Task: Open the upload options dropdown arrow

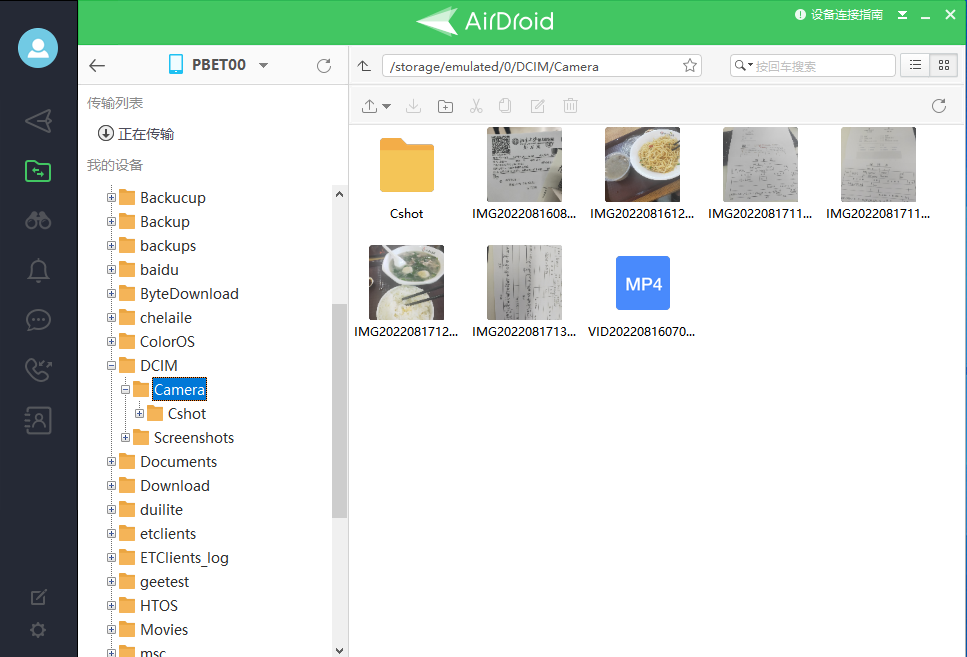Action: pos(387,107)
